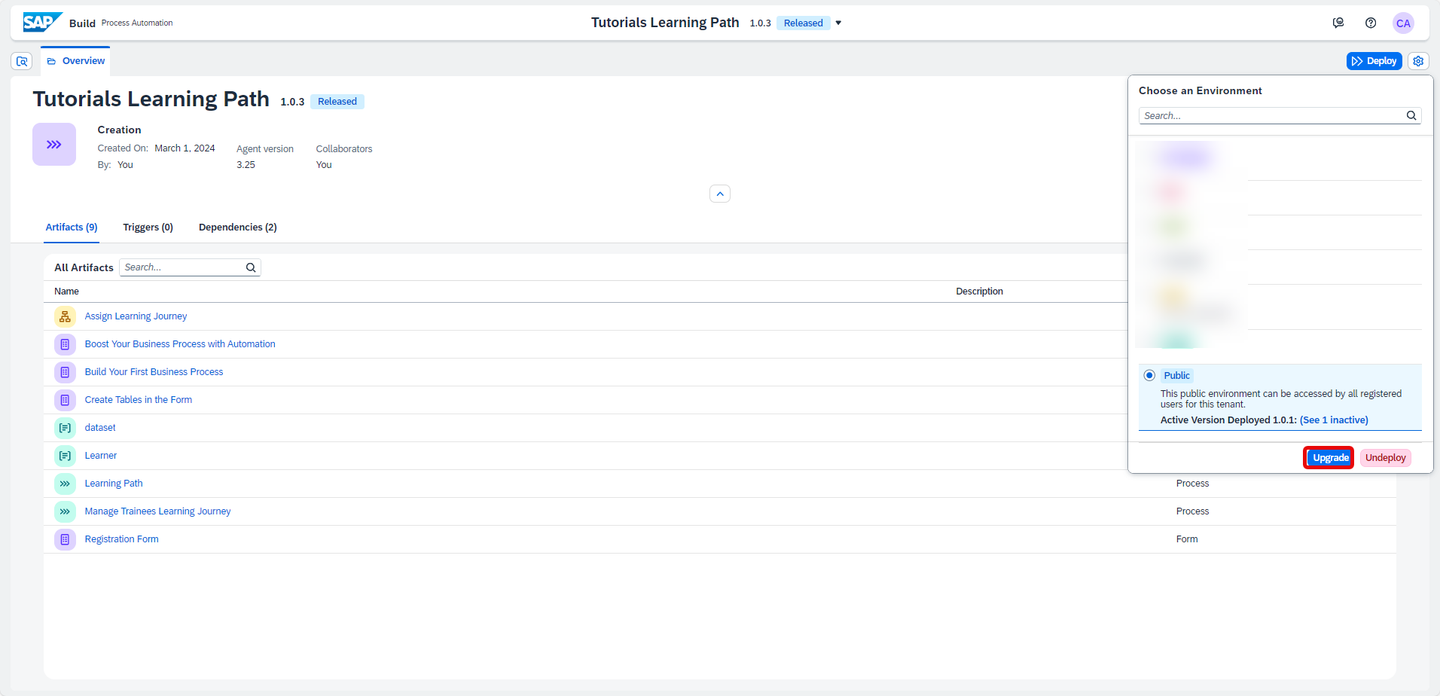Click the search panel icon beside Overview
Viewport: 1440px width, 696px height.
[x=22, y=61]
